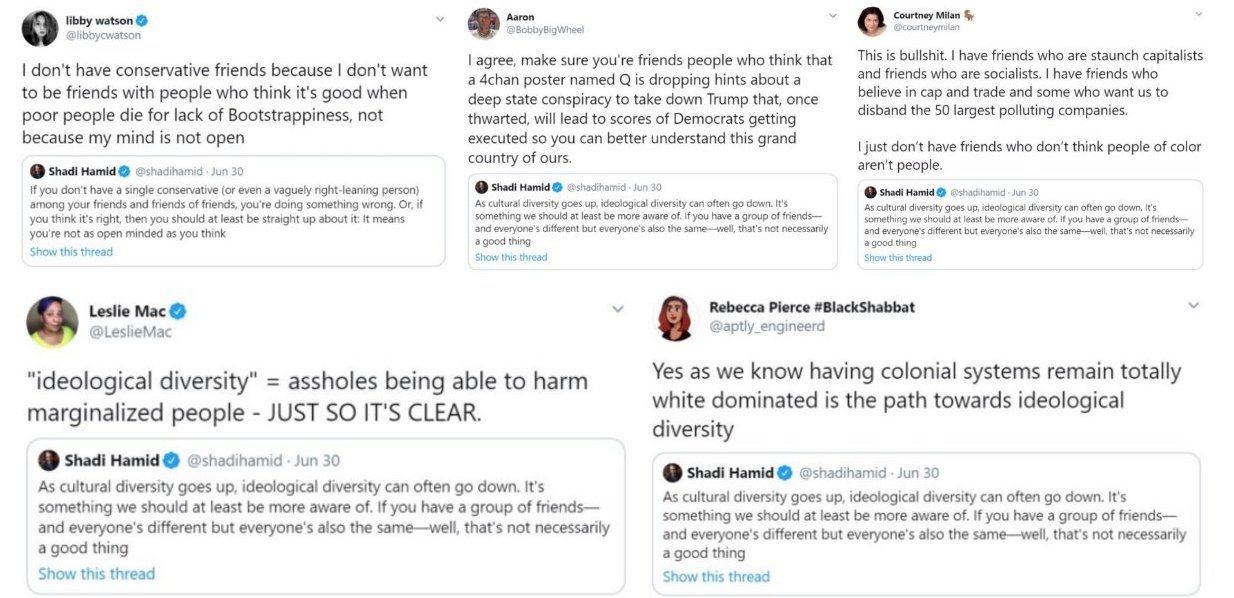Screen dimensions: 1234x598
Task: Show this thread in Aaron's quoted tweet
Action: (x=511, y=257)
